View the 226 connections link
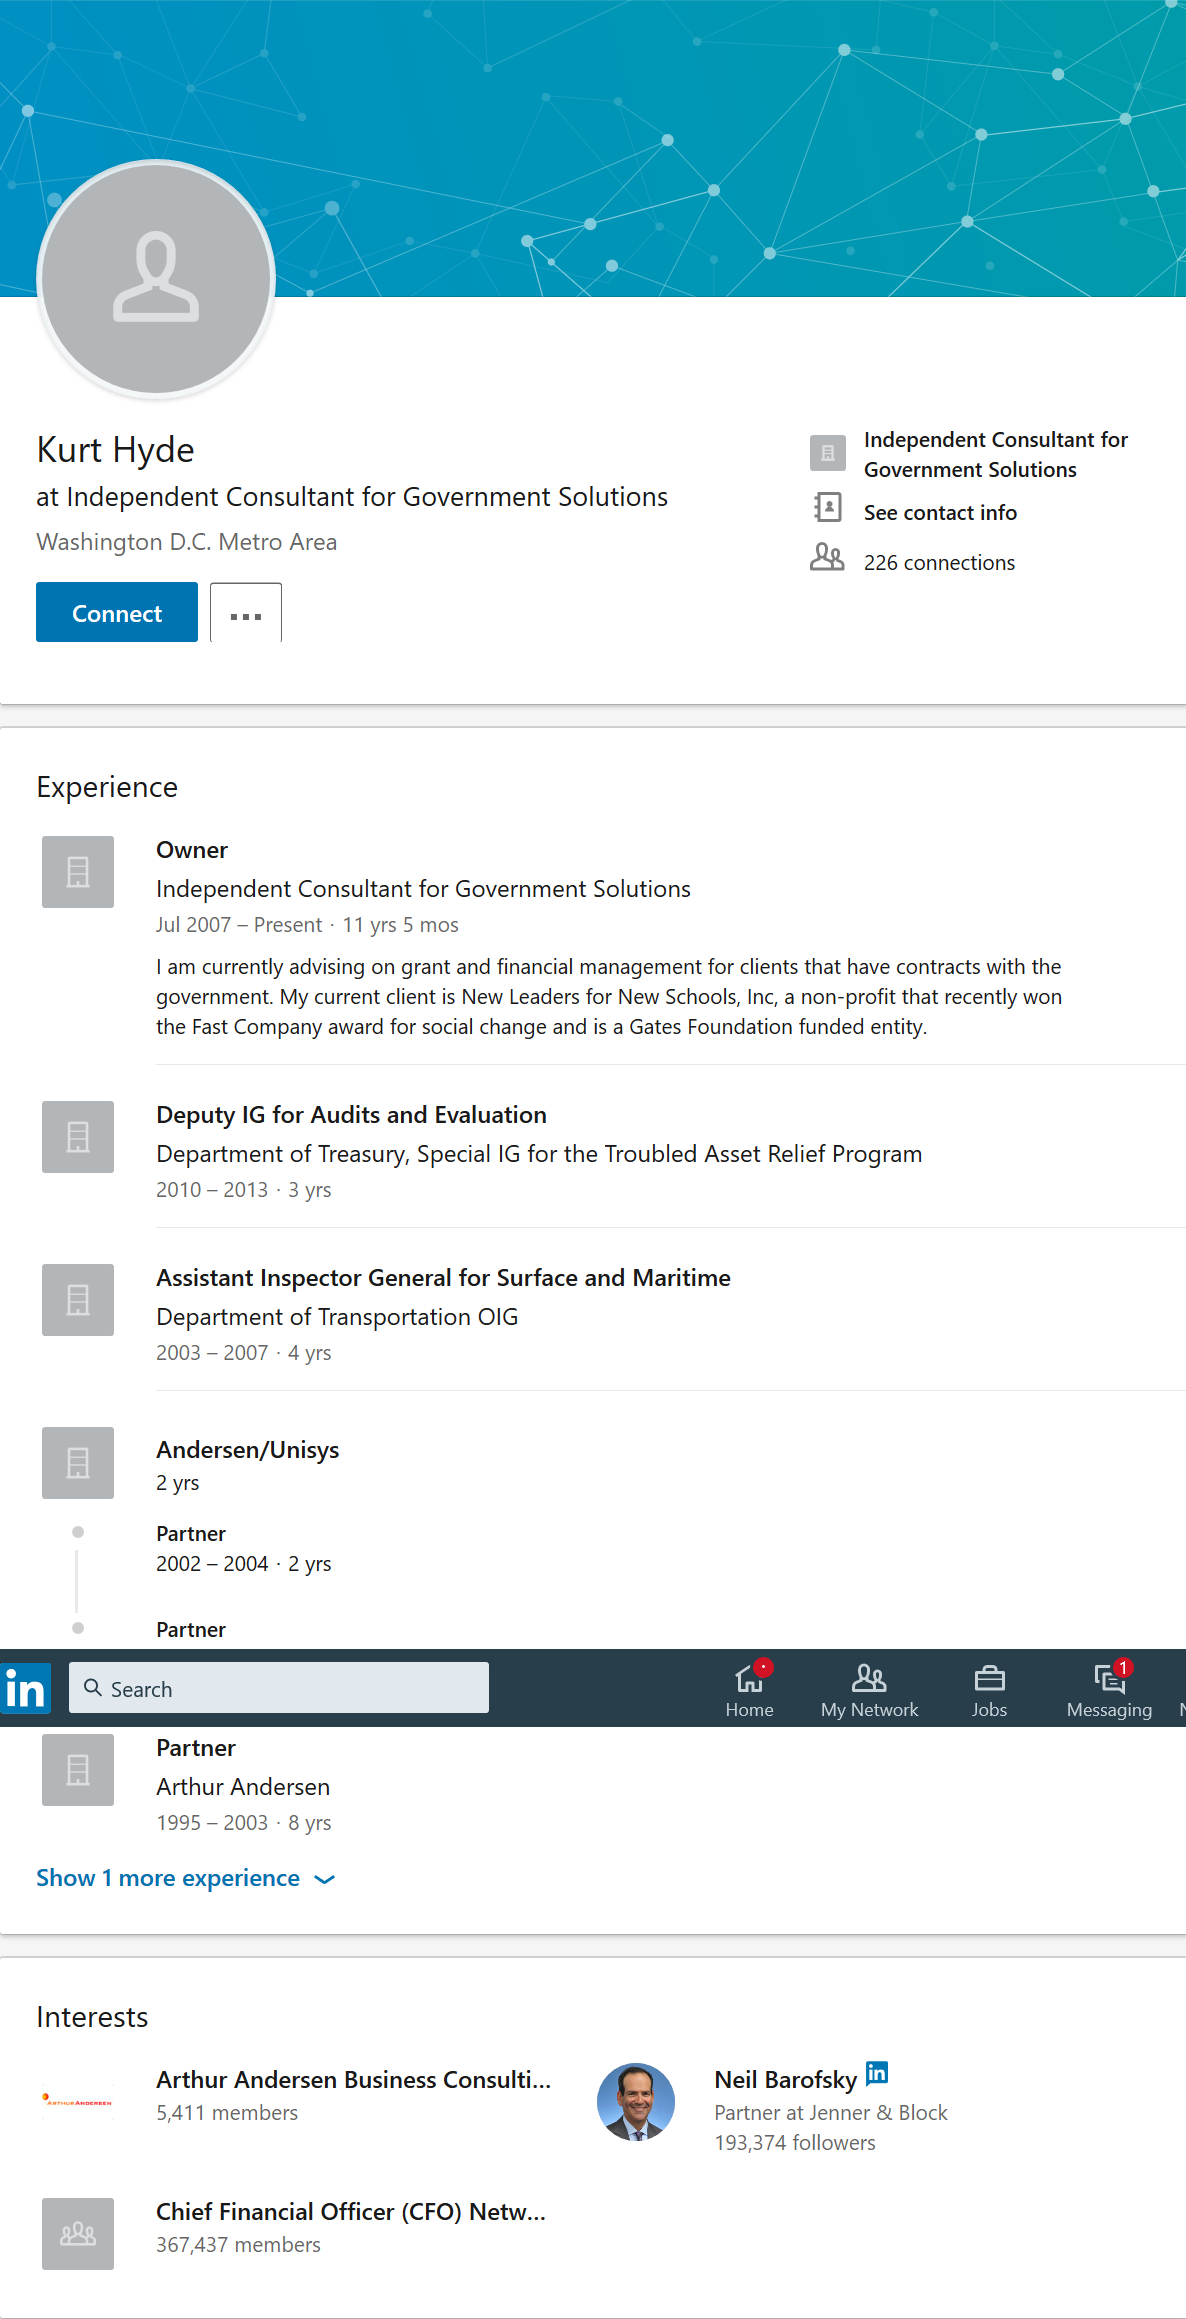This screenshot has height=2319, width=1186. coord(939,562)
